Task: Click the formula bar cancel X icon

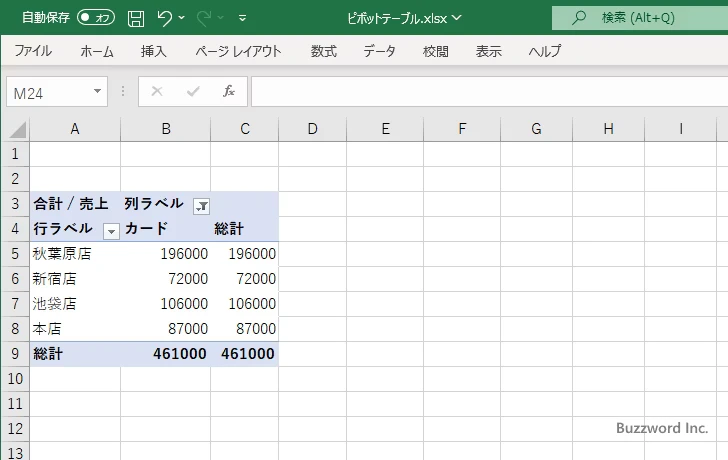Action: point(156,91)
